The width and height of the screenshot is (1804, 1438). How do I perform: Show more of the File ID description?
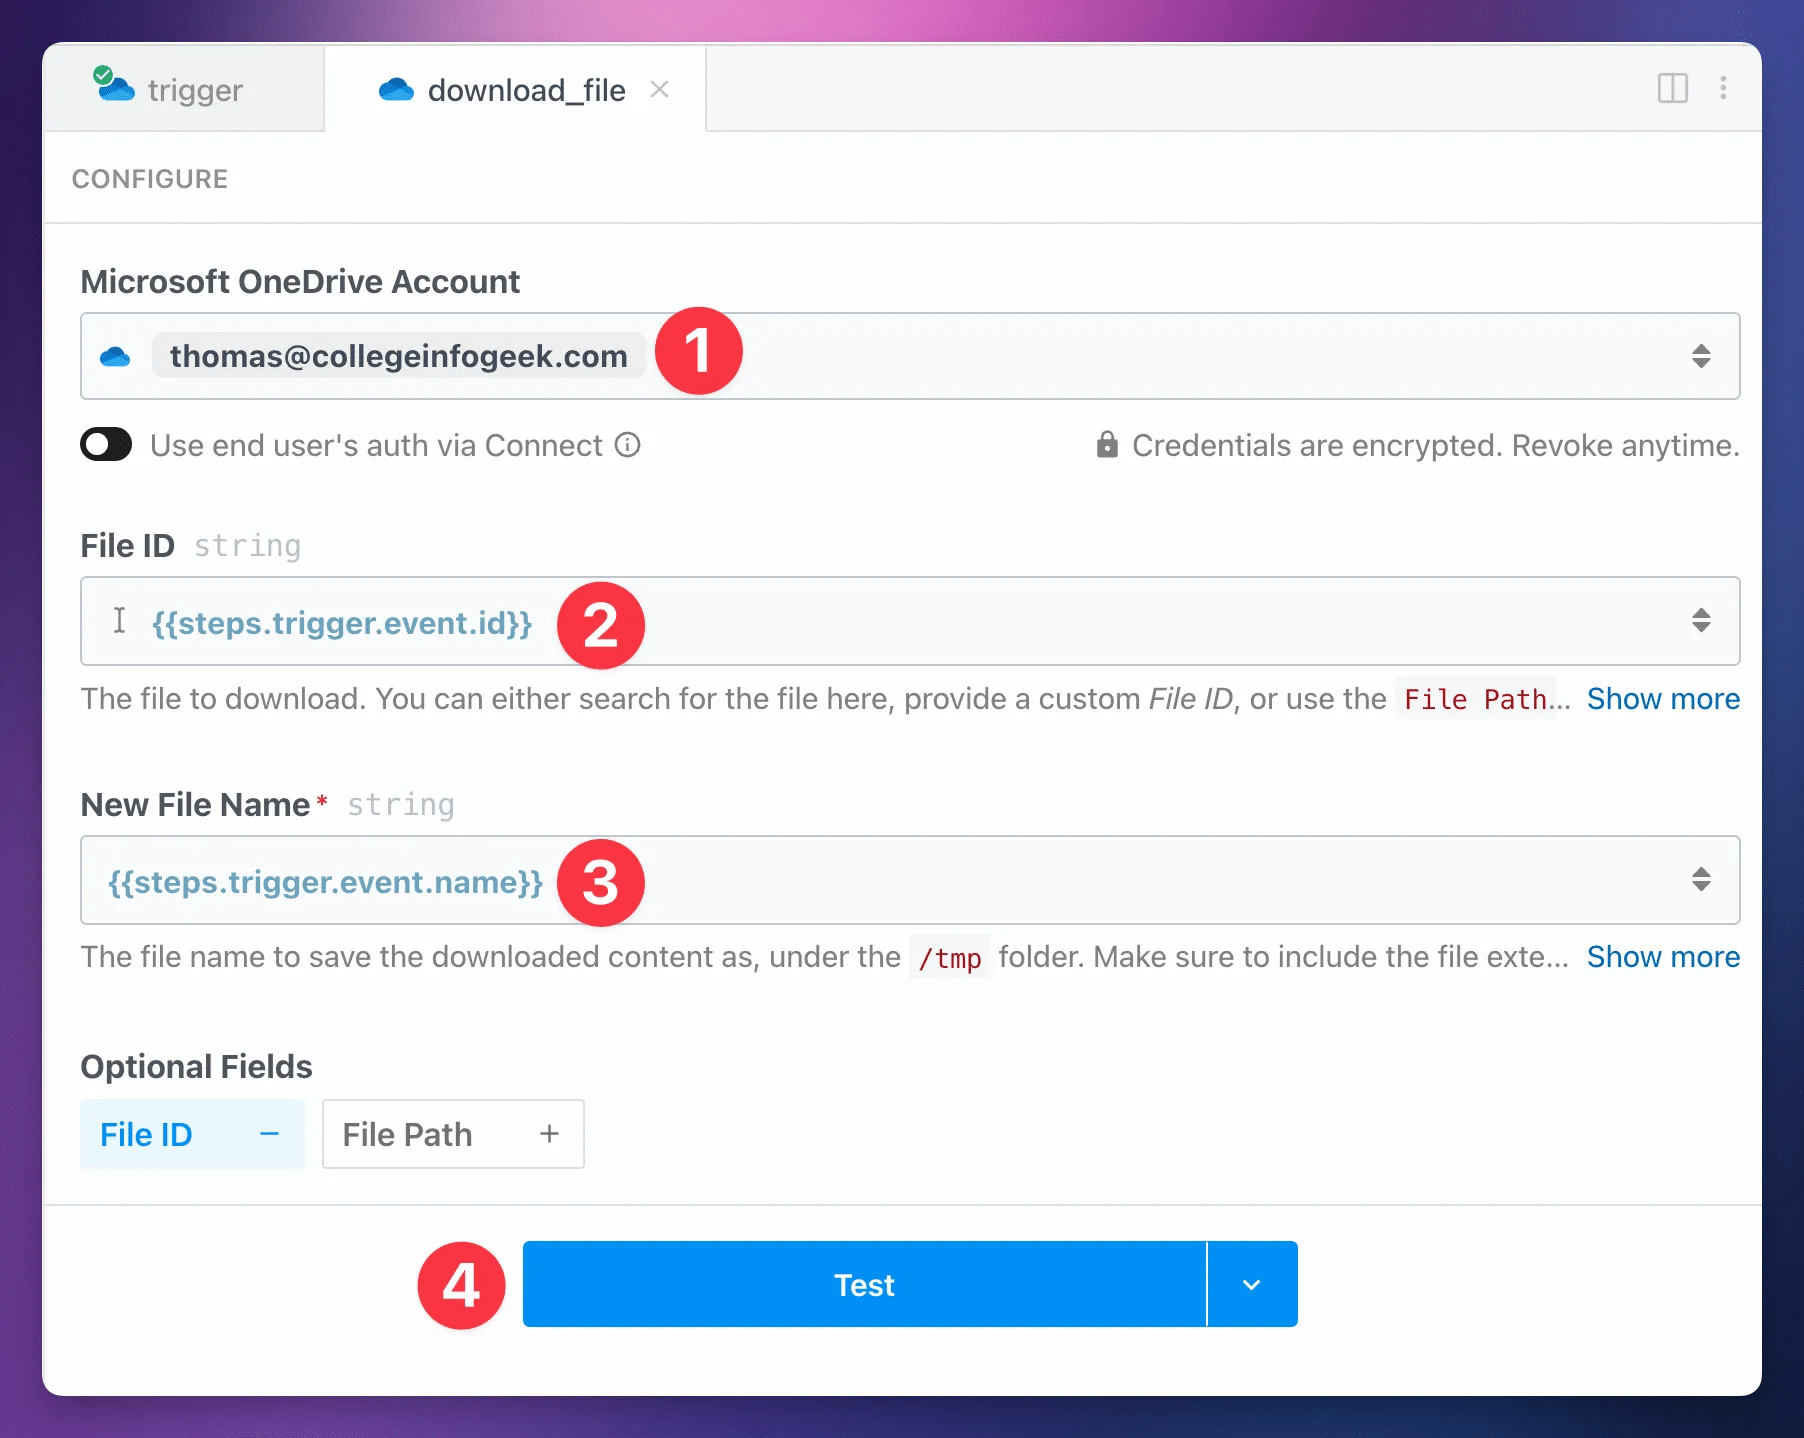[1663, 698]
